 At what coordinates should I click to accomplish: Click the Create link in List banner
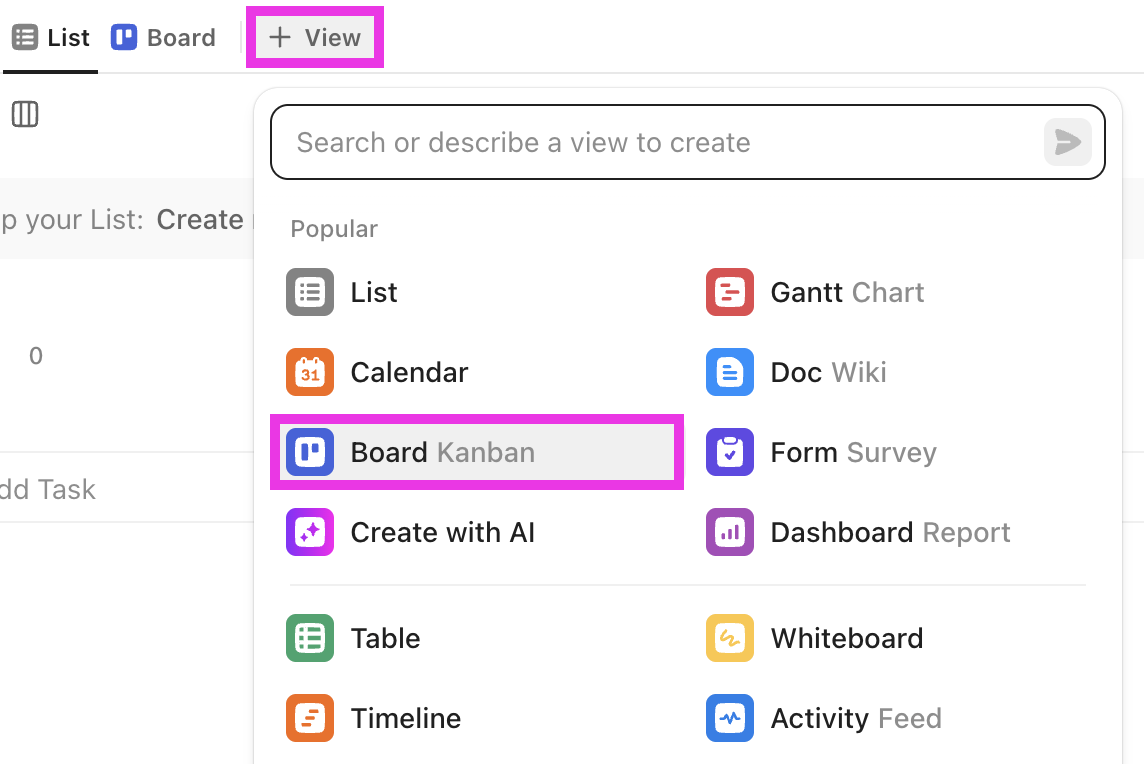pyautogui.click(x=200, y=219)
